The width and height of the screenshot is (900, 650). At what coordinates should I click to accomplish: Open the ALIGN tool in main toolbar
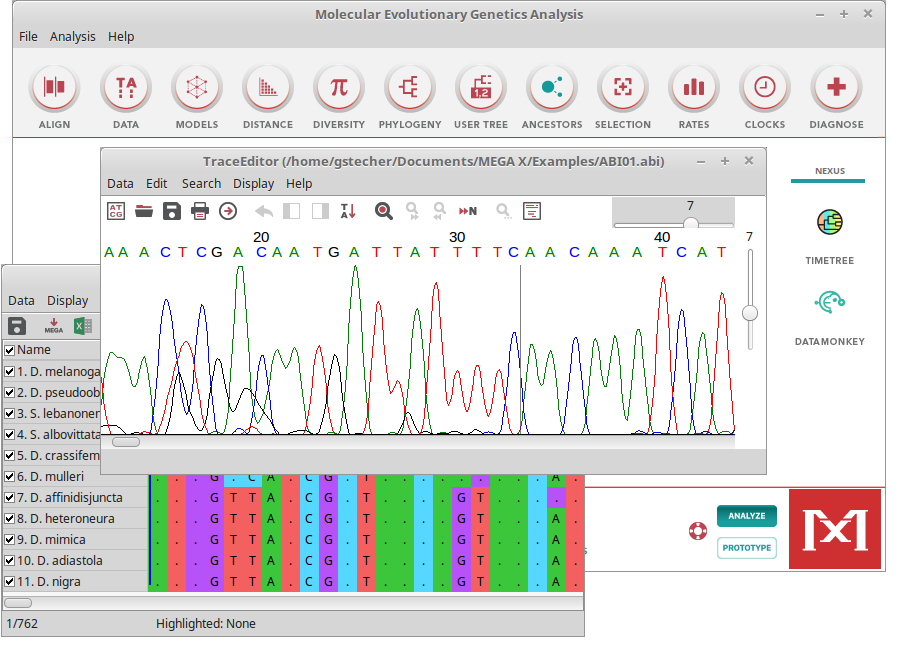pos(54,87)
